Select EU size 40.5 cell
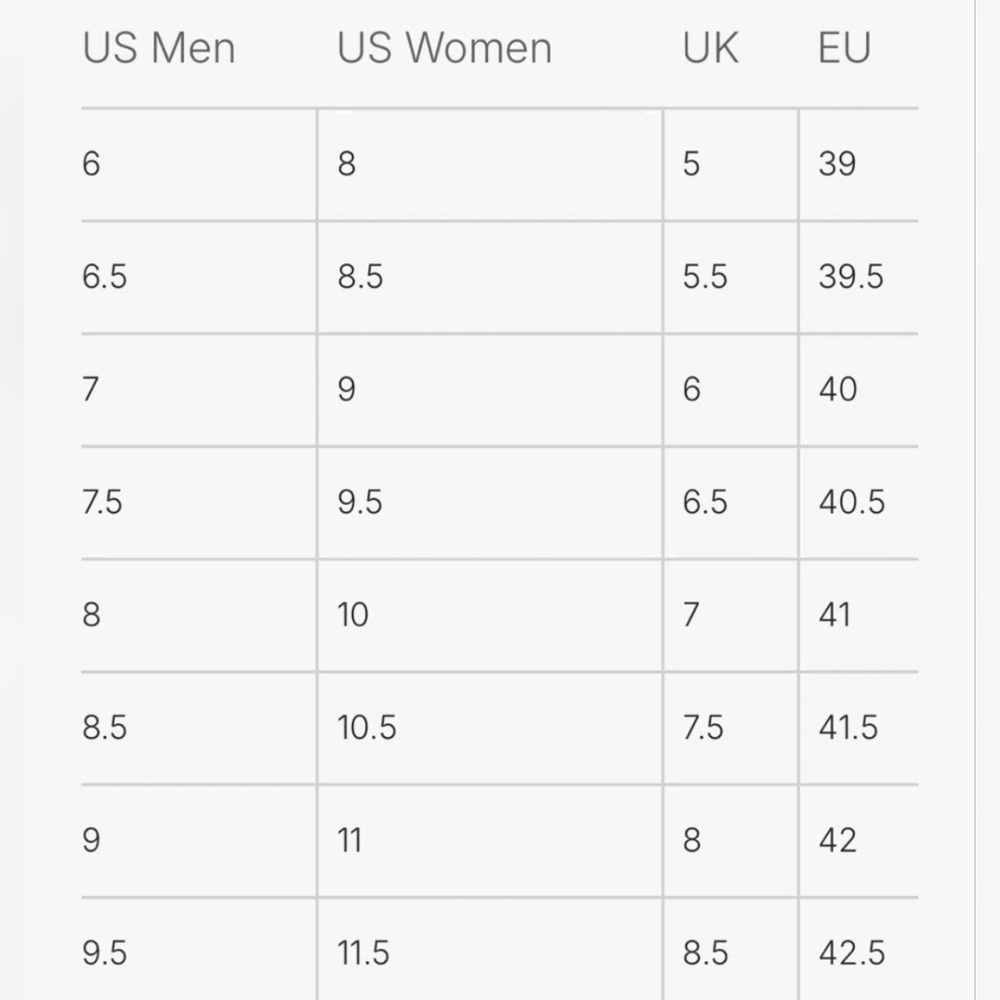The image size is (1000, 1000). coord(859,503)
